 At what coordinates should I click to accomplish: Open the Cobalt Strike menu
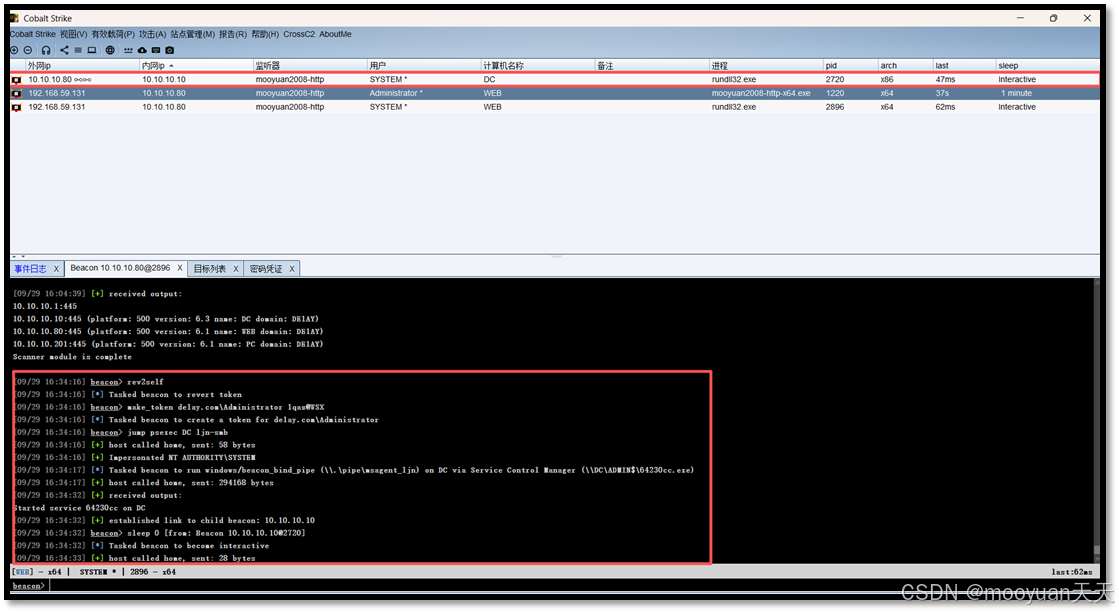33,34
